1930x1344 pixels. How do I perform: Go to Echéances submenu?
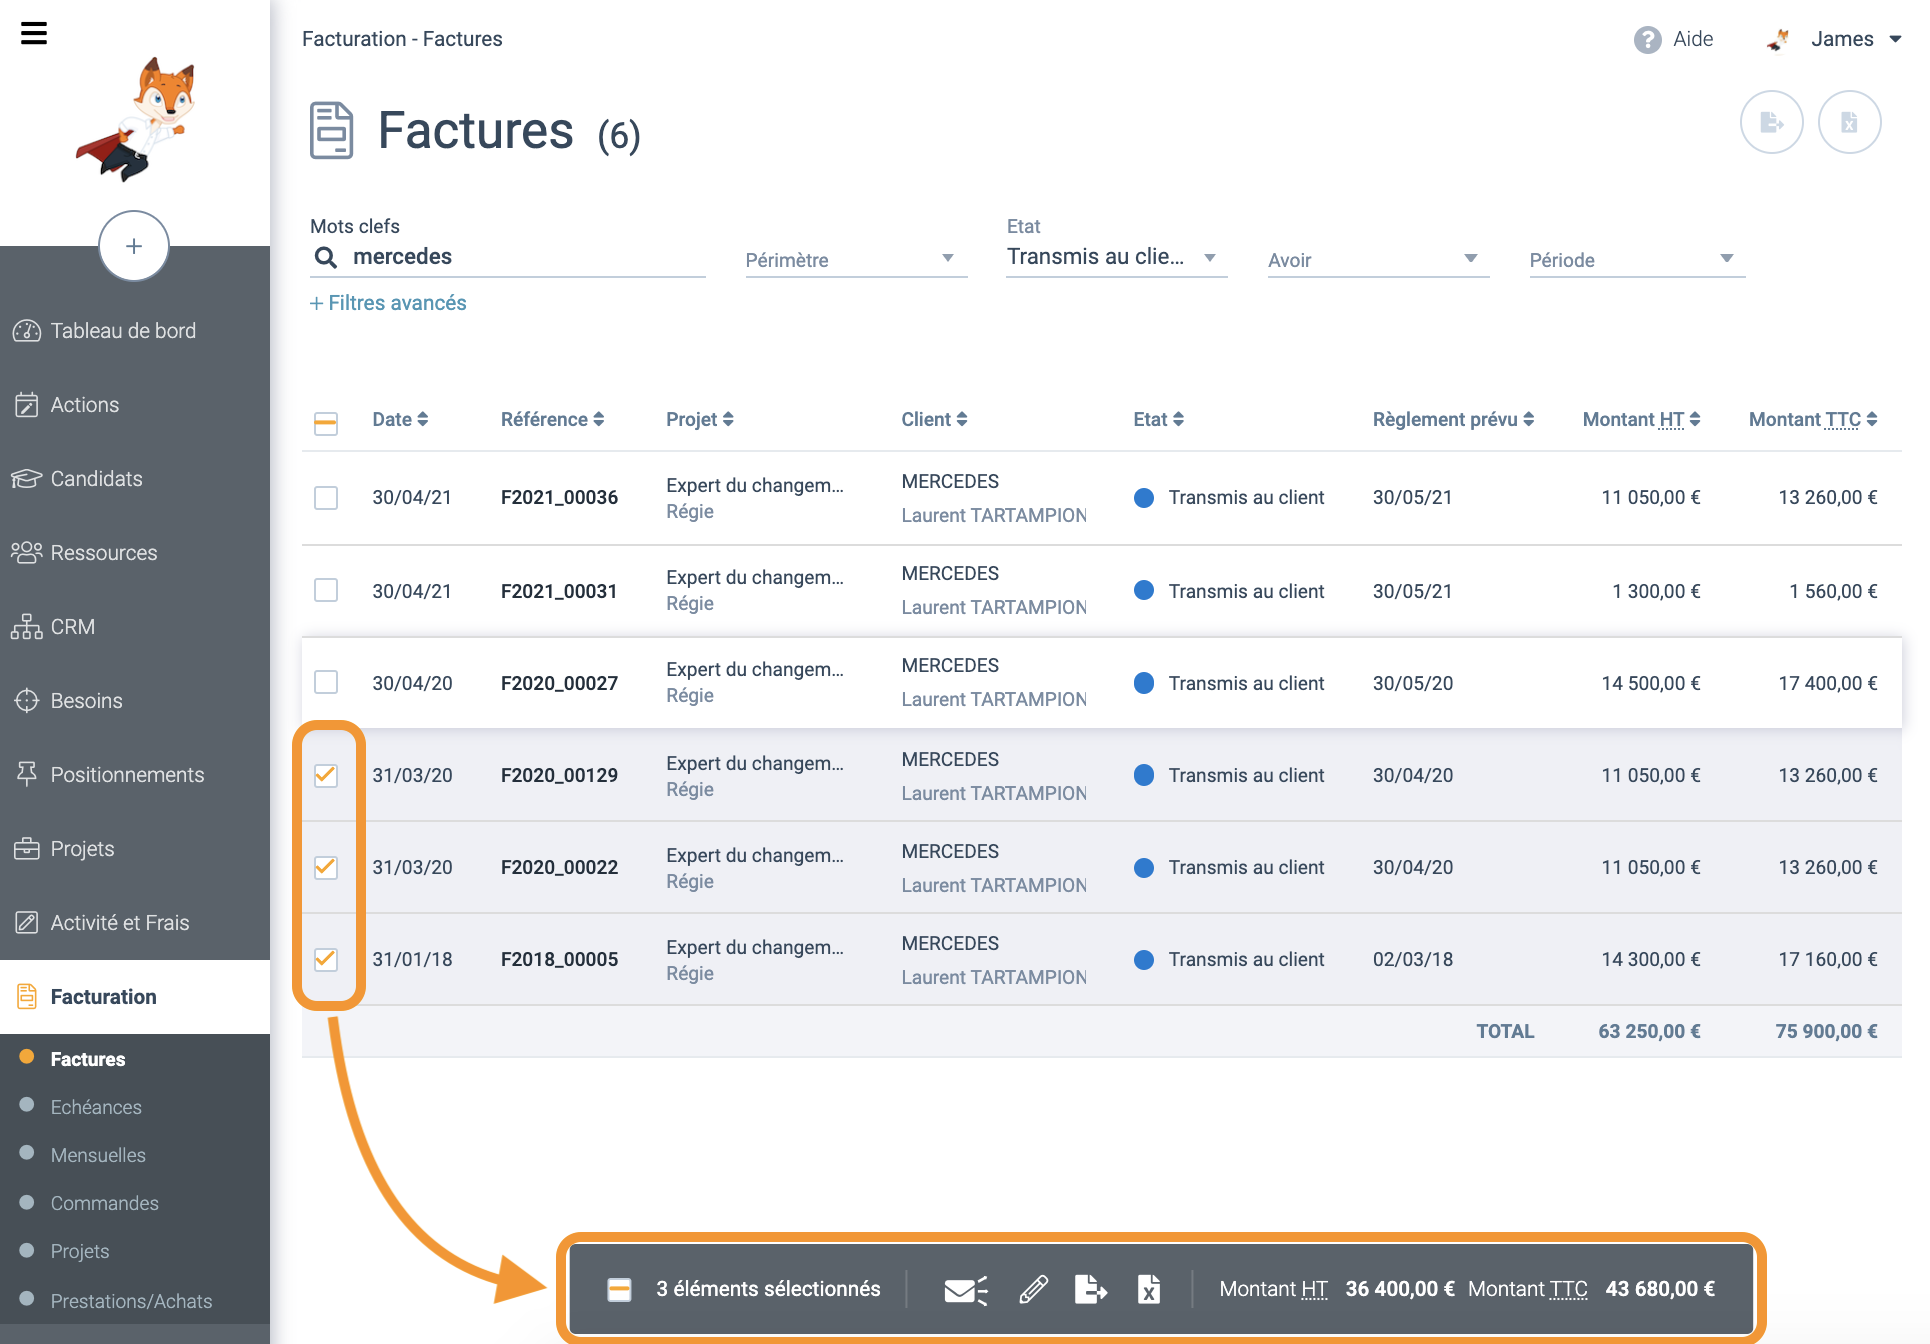click(96, 1107)
